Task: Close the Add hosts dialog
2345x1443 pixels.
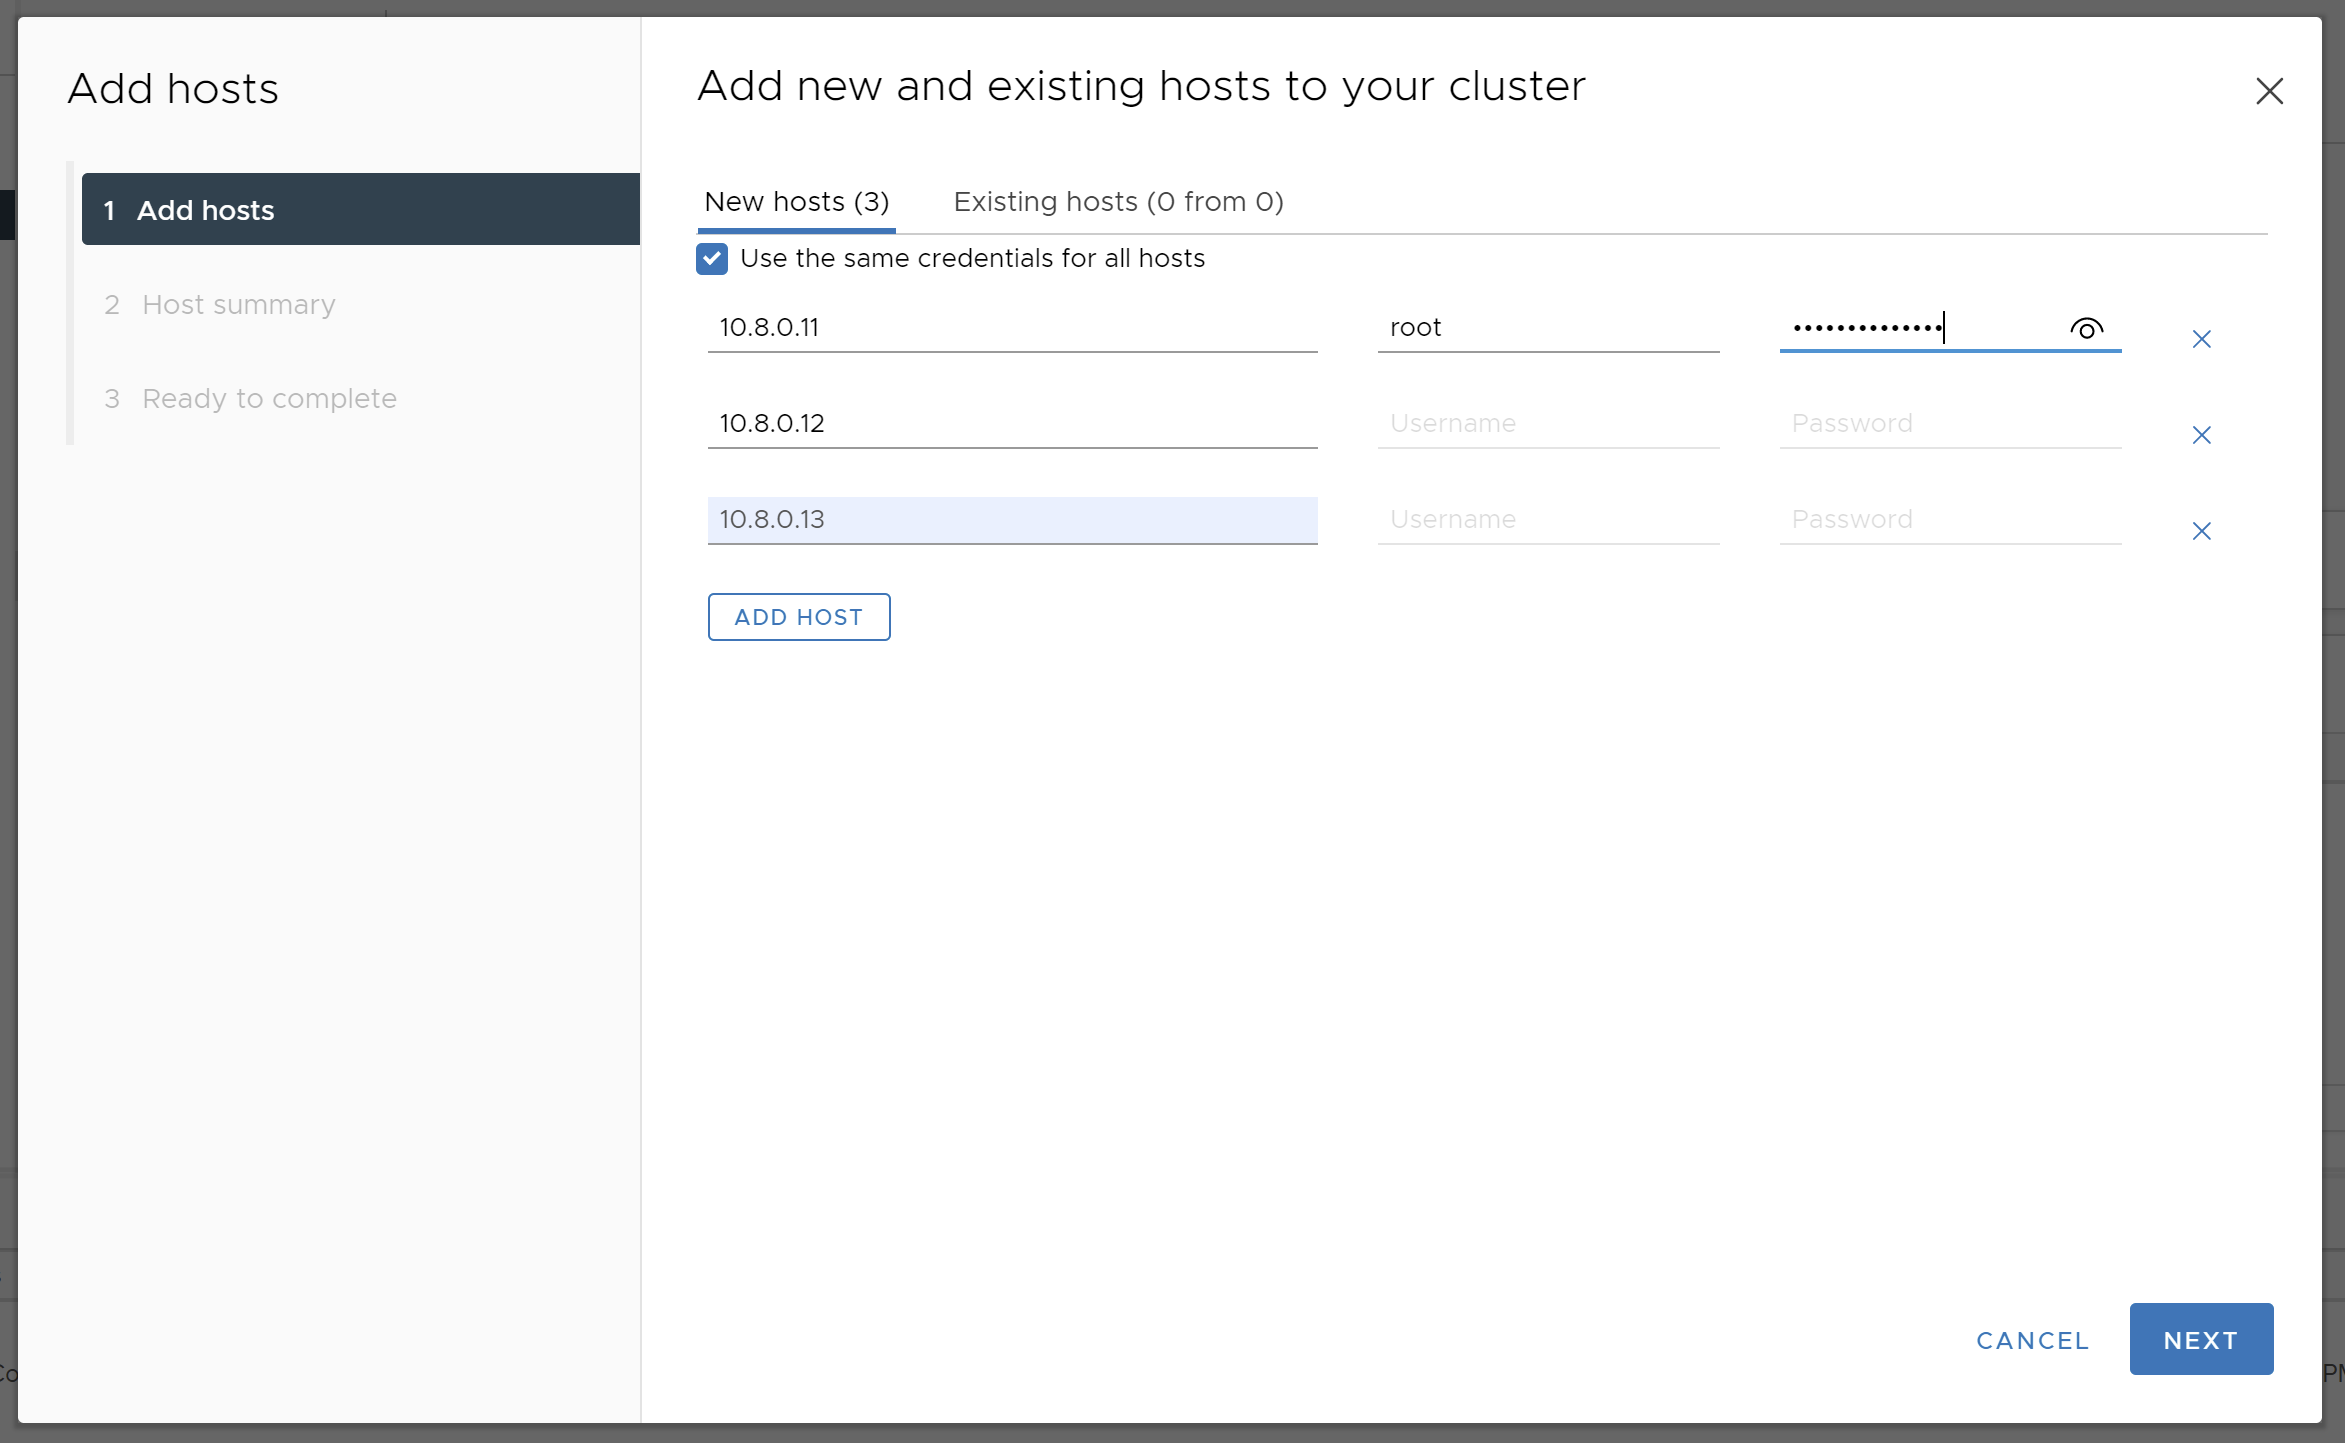Action: tap(2269, 91)
